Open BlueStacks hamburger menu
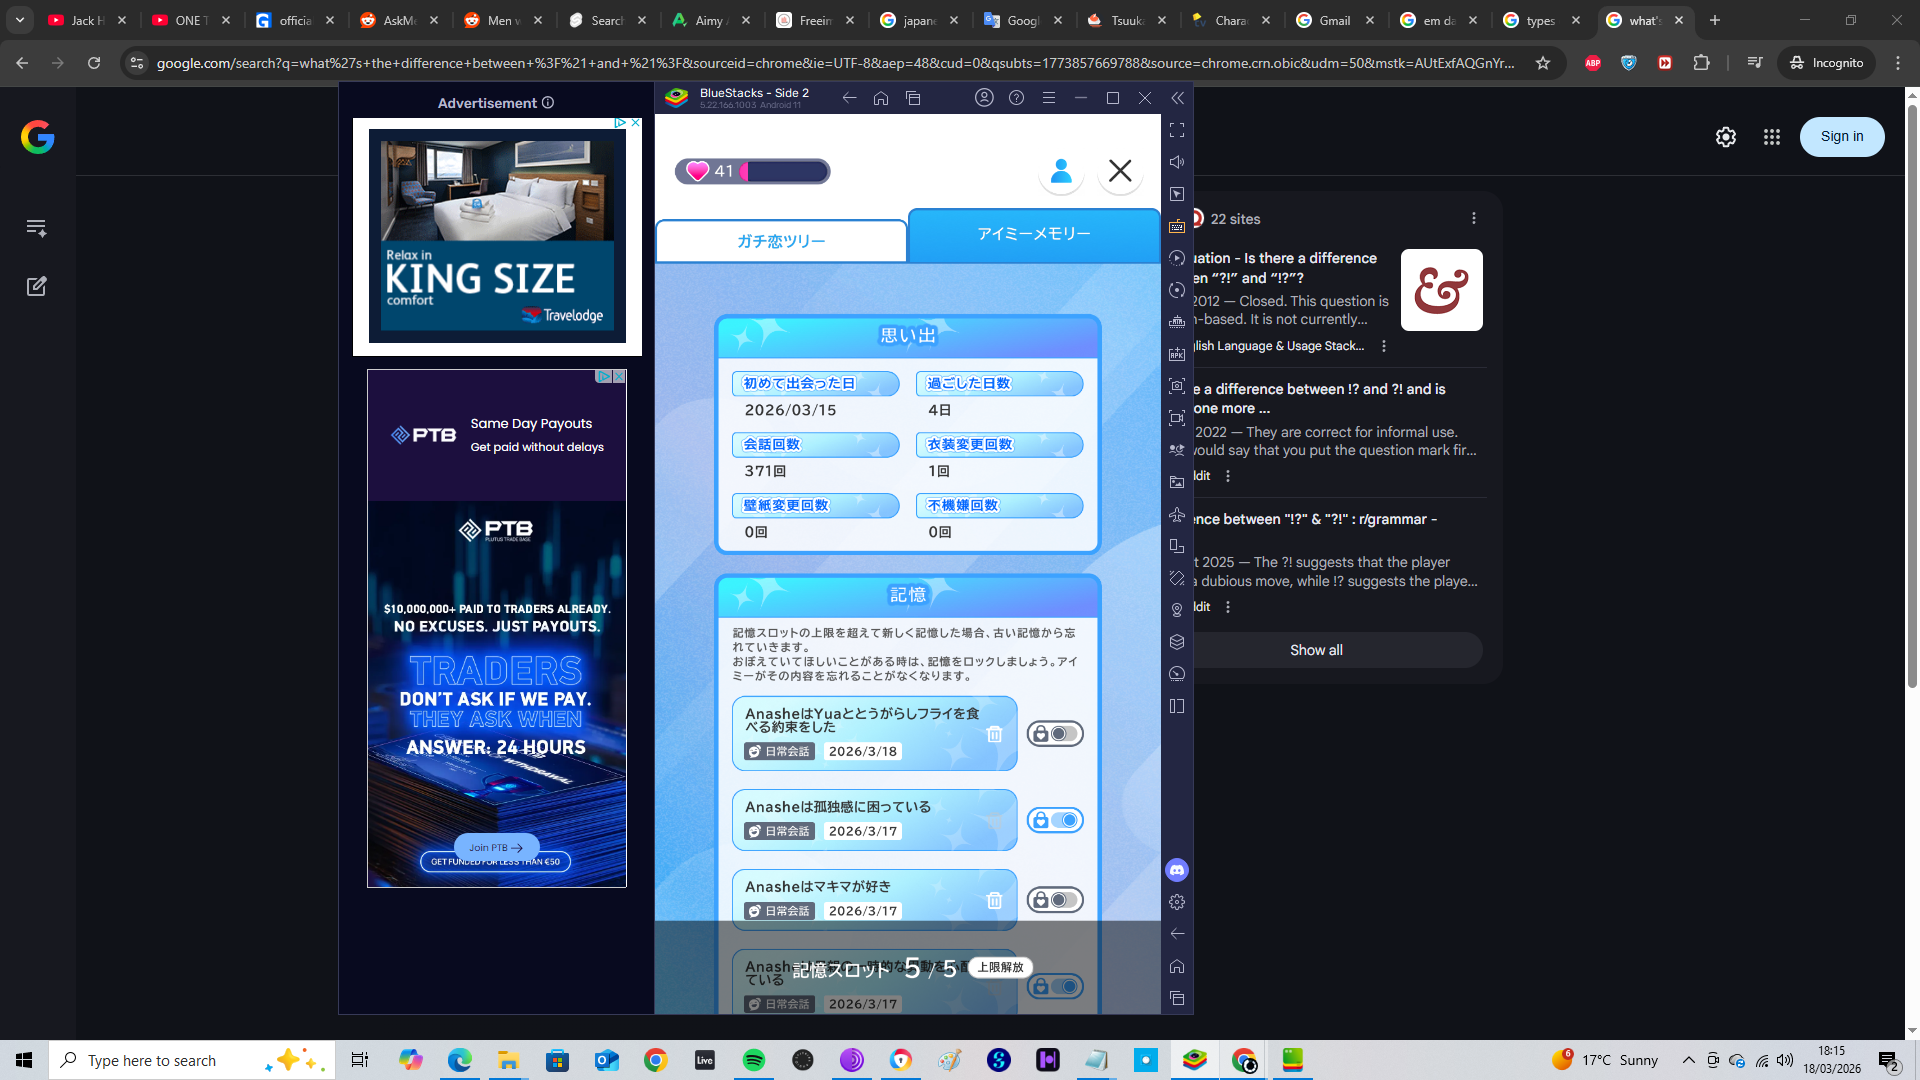Viewport: 1920px width, 1080px height. 1048,98
